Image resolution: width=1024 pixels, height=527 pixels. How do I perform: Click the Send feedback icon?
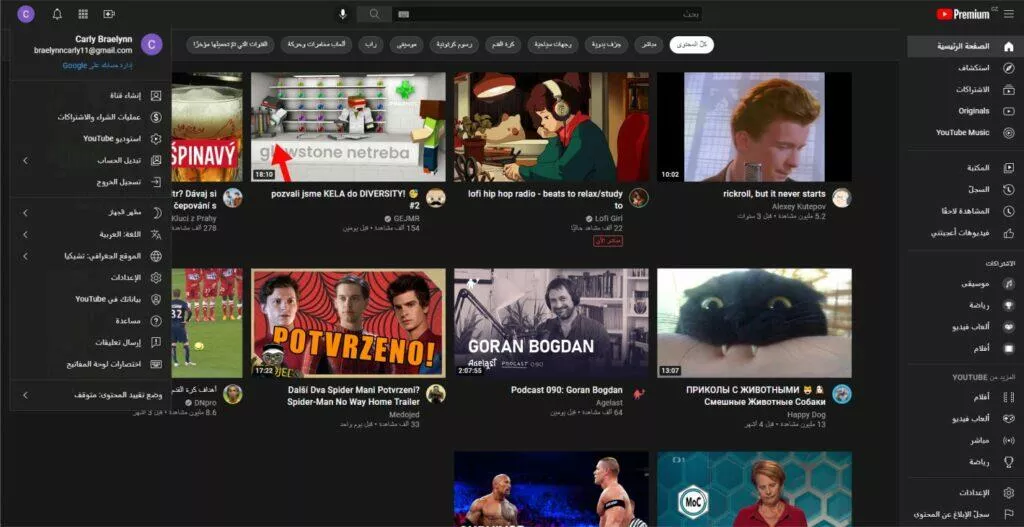coord(155,342)
